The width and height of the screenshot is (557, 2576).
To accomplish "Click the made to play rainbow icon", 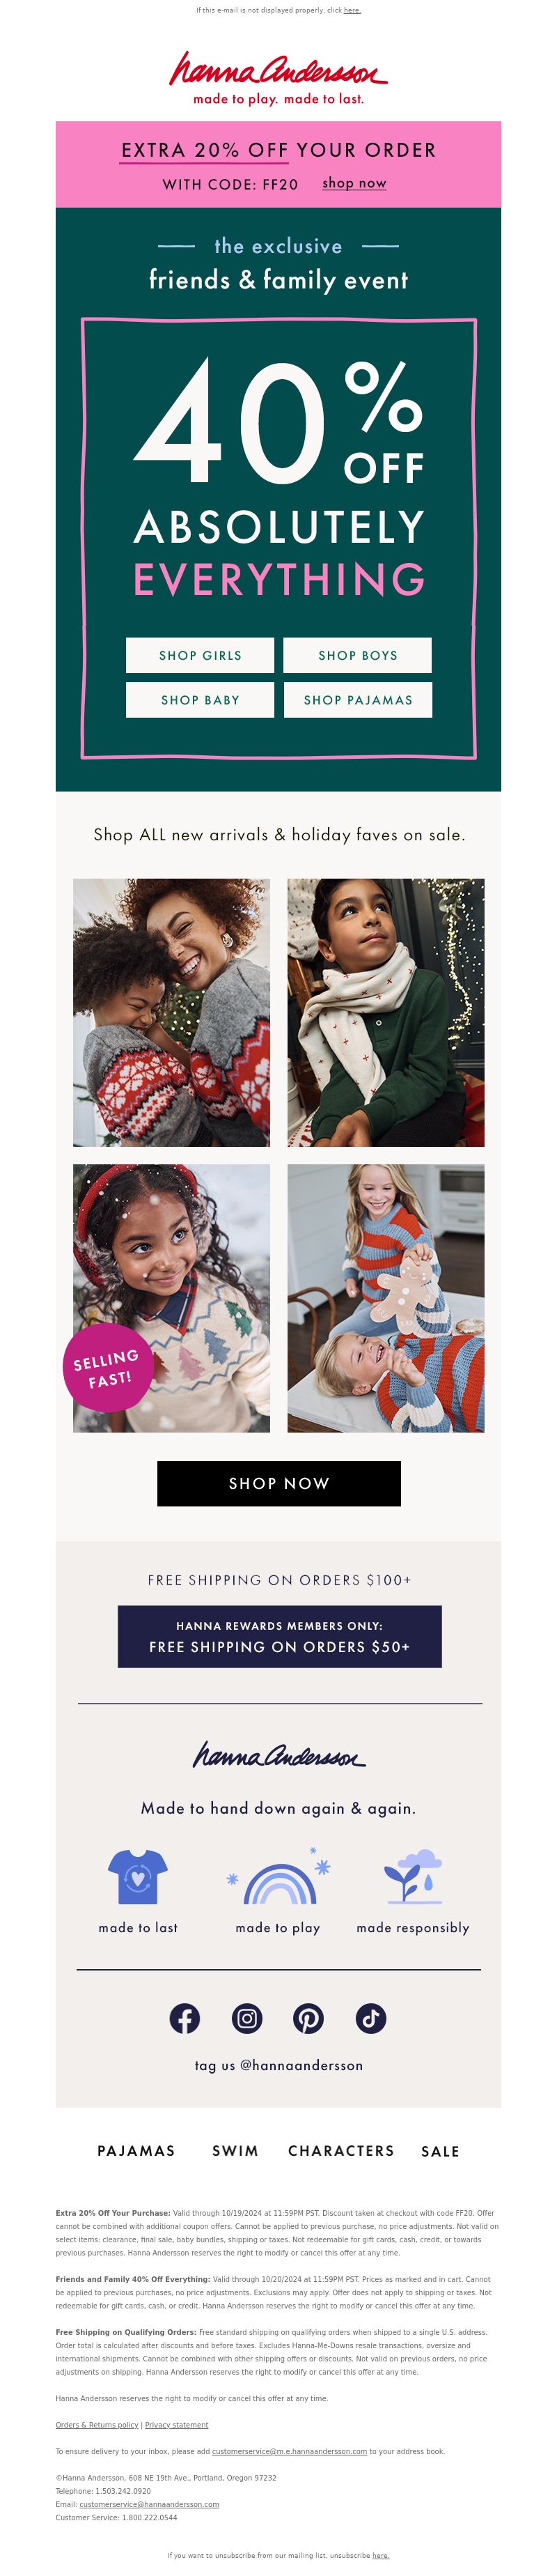I will [279, 1877].
